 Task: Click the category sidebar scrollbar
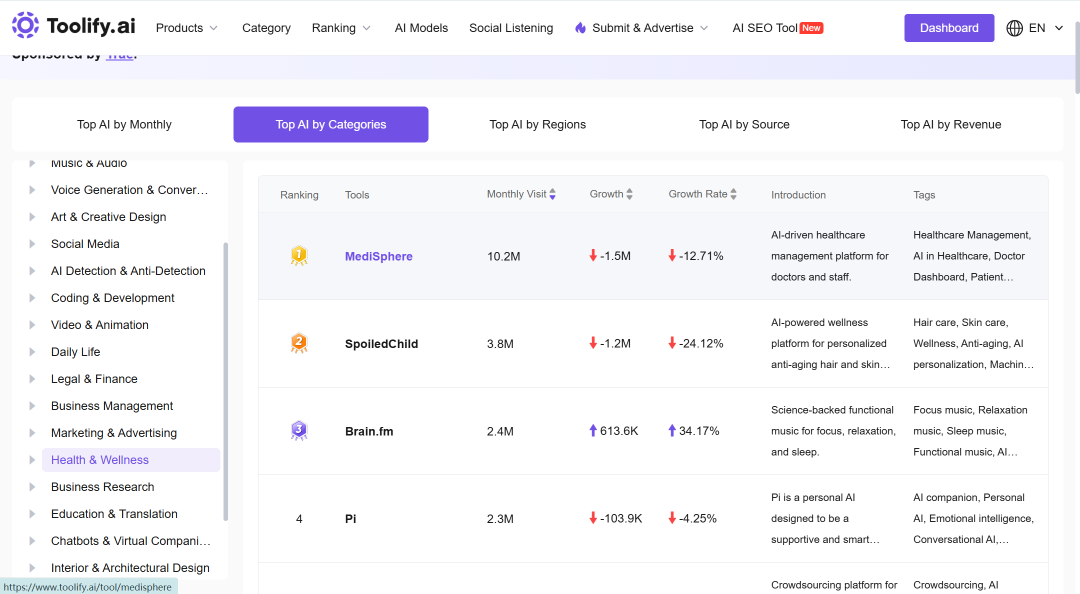click(225, 381)
